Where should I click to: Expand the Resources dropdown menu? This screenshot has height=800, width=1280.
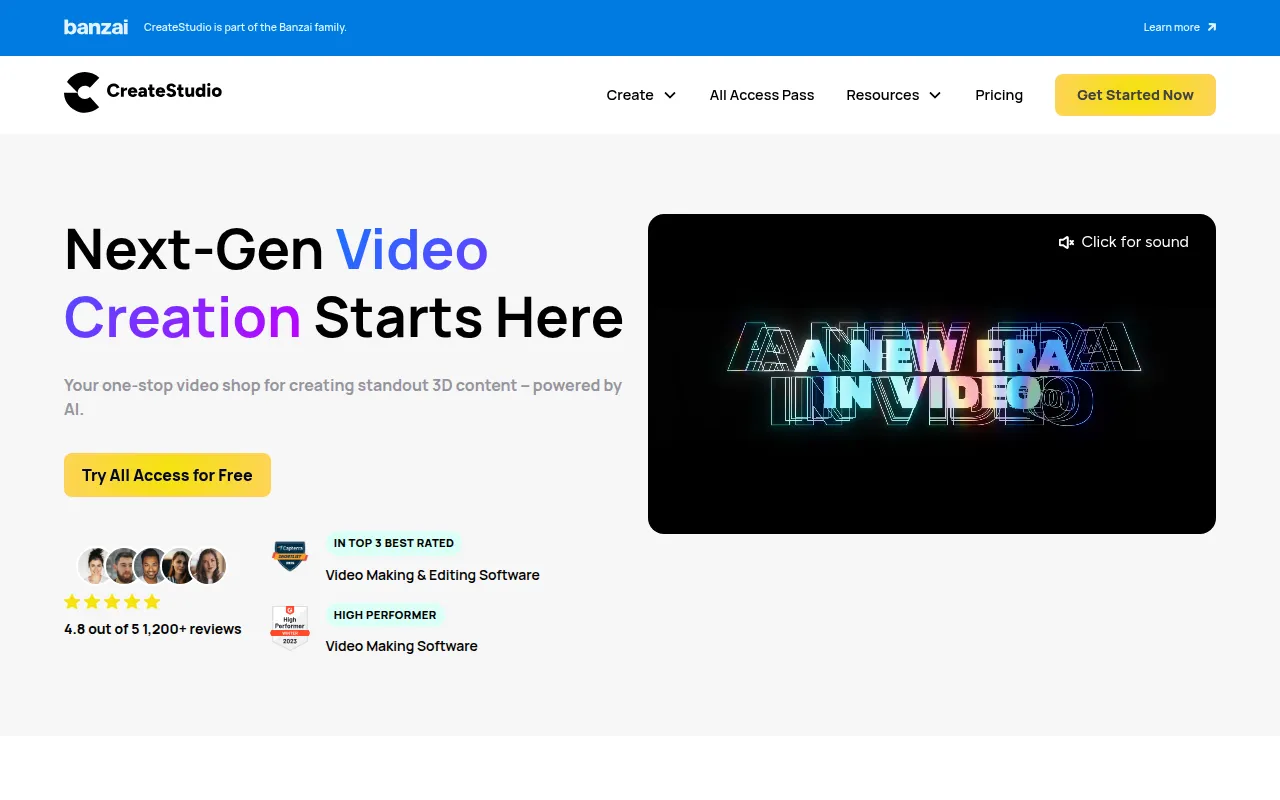[894, 95]
